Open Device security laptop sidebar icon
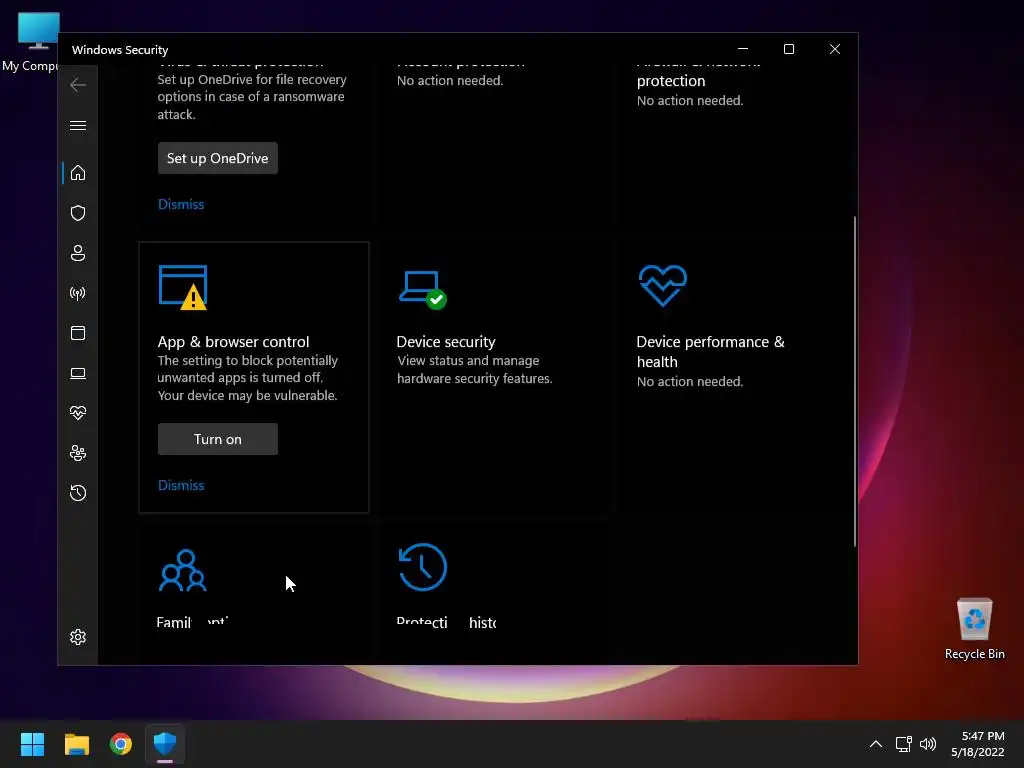 pyautogui.click(x=78, y=373)
